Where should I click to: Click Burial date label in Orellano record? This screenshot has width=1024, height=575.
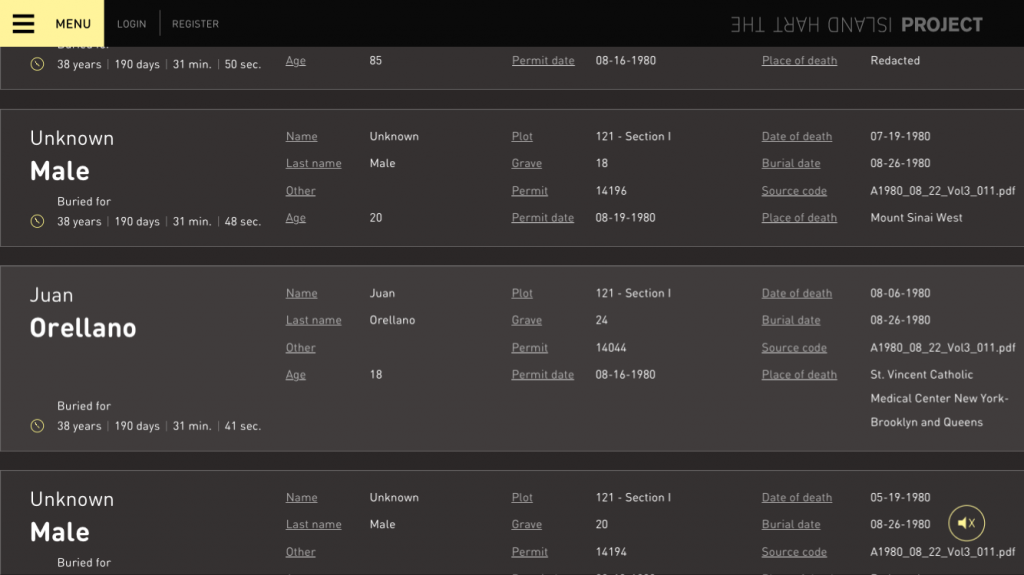point(790,321)
